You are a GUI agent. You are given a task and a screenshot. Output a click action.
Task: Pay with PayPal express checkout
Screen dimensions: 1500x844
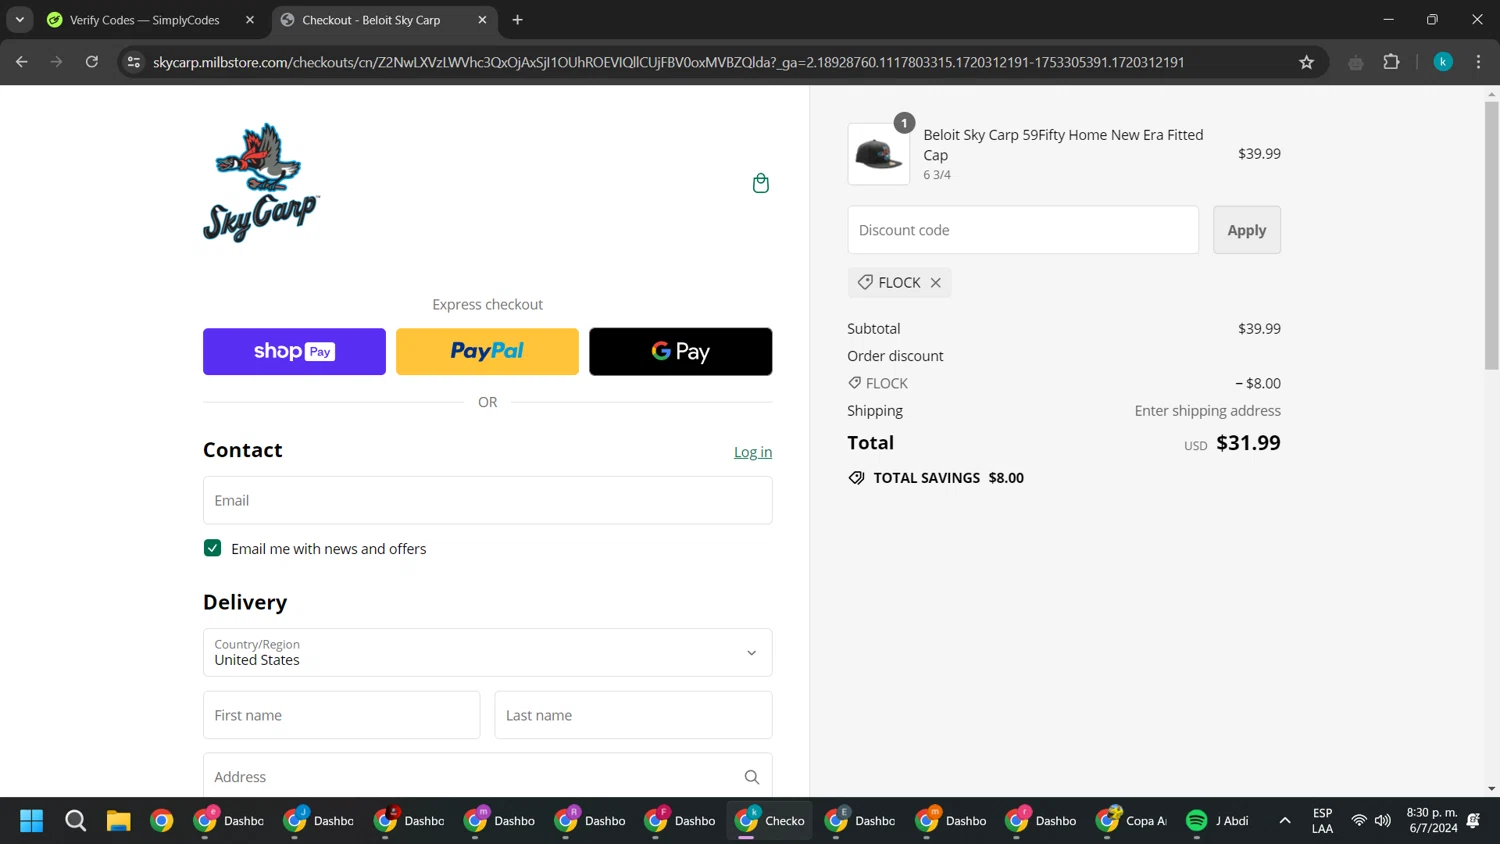point(487,352)
